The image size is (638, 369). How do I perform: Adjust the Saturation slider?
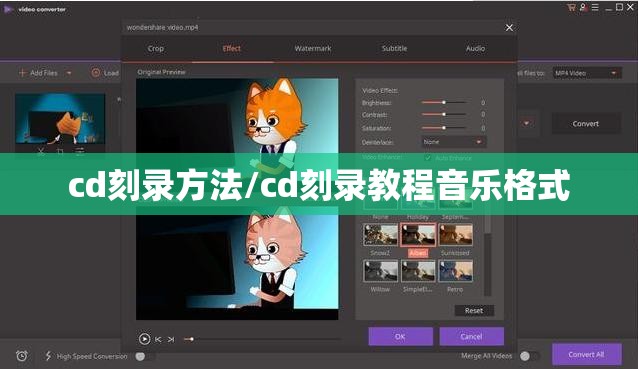coord(444,128)
